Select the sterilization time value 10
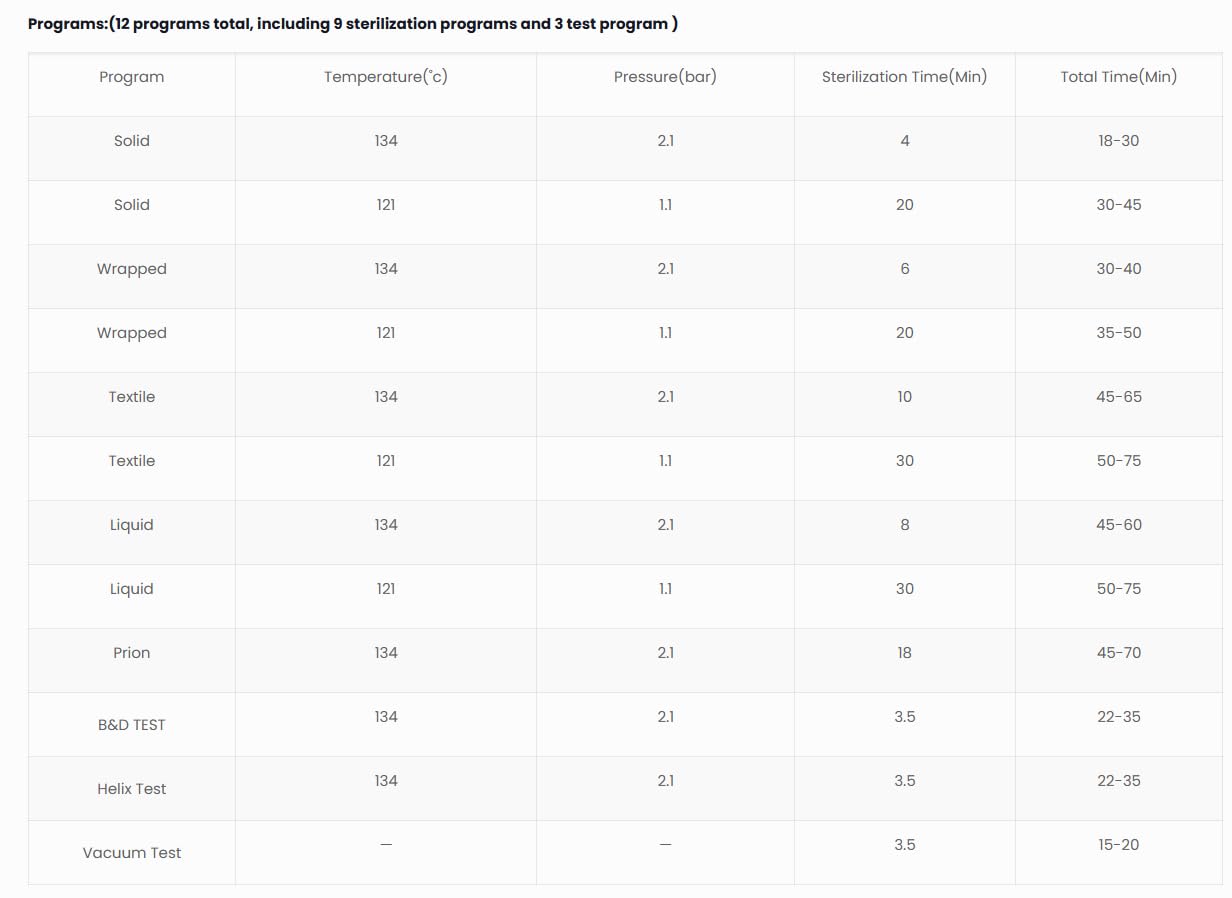The height and width of the screenshot is (898, 1232). 904,397
